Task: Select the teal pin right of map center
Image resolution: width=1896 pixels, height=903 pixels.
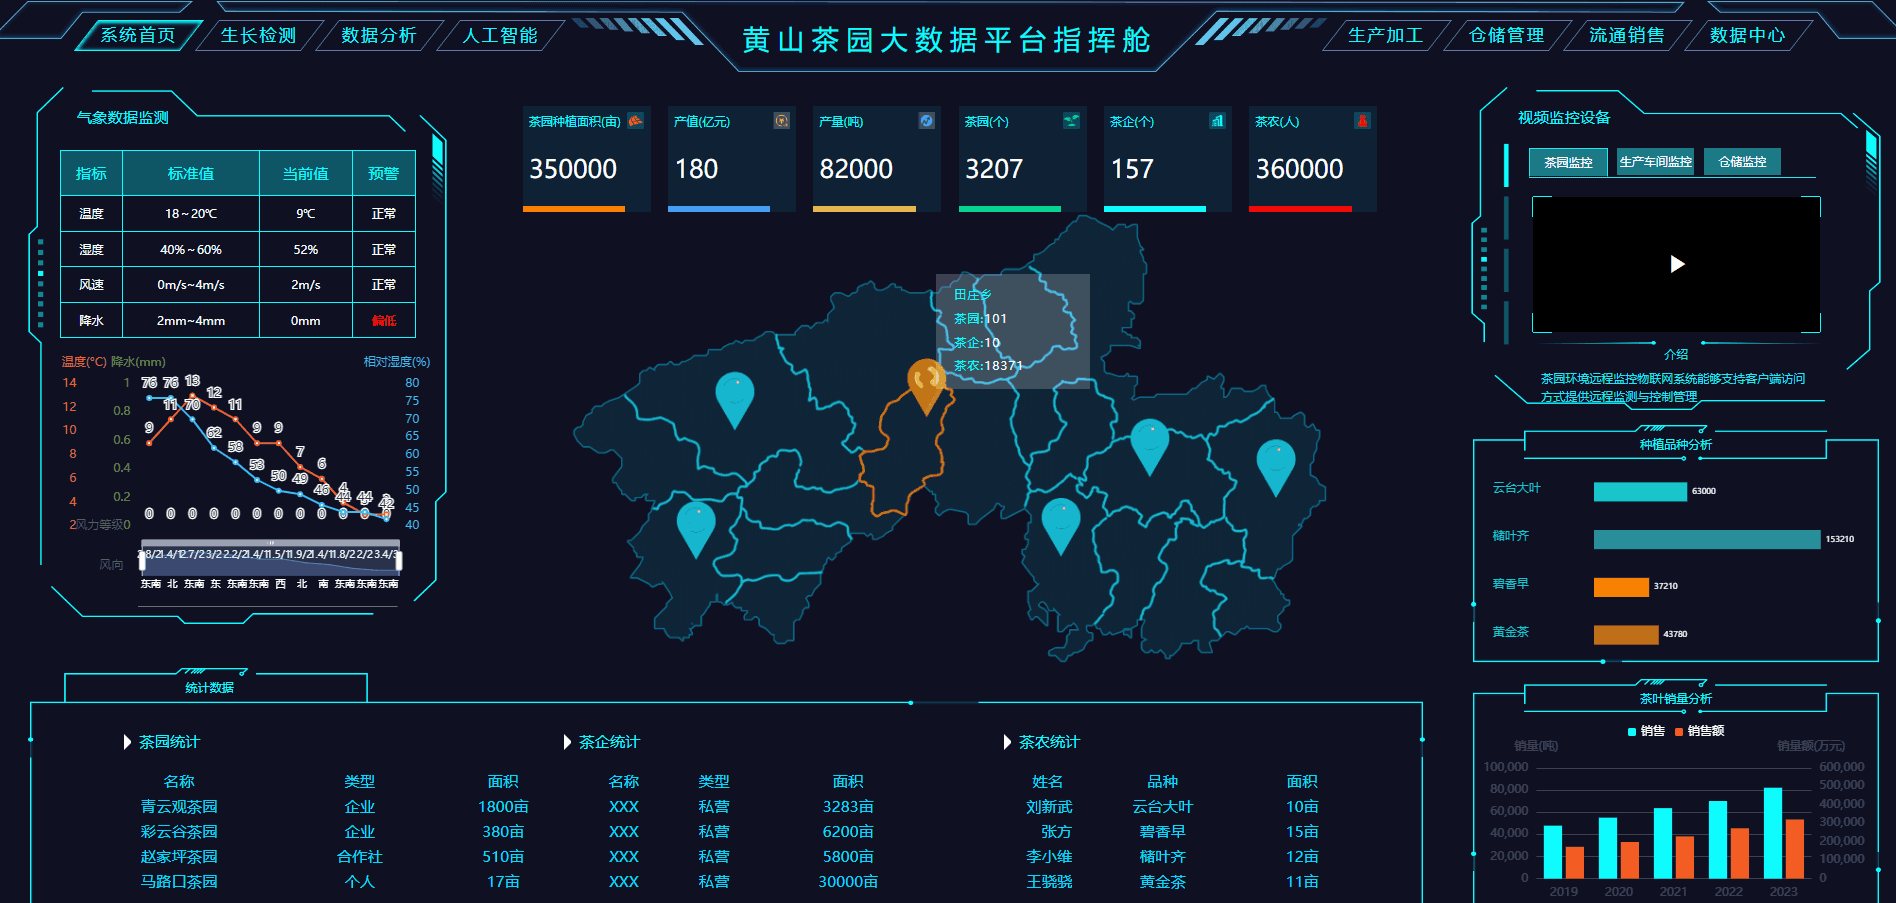Action: click(1150, 446)
